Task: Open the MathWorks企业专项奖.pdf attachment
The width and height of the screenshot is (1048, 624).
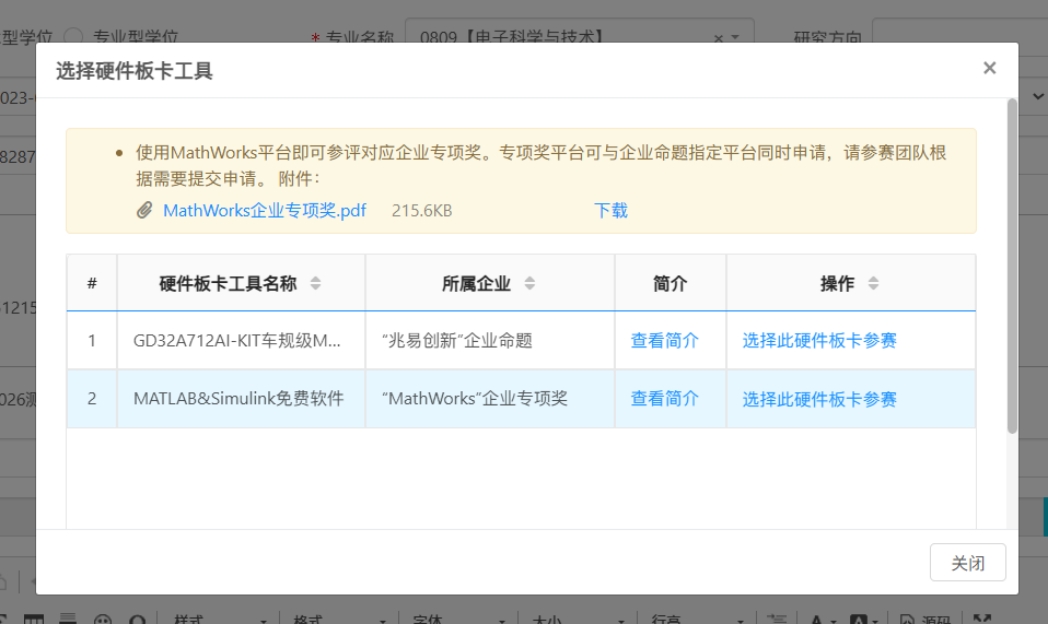Action: (264, 211)
